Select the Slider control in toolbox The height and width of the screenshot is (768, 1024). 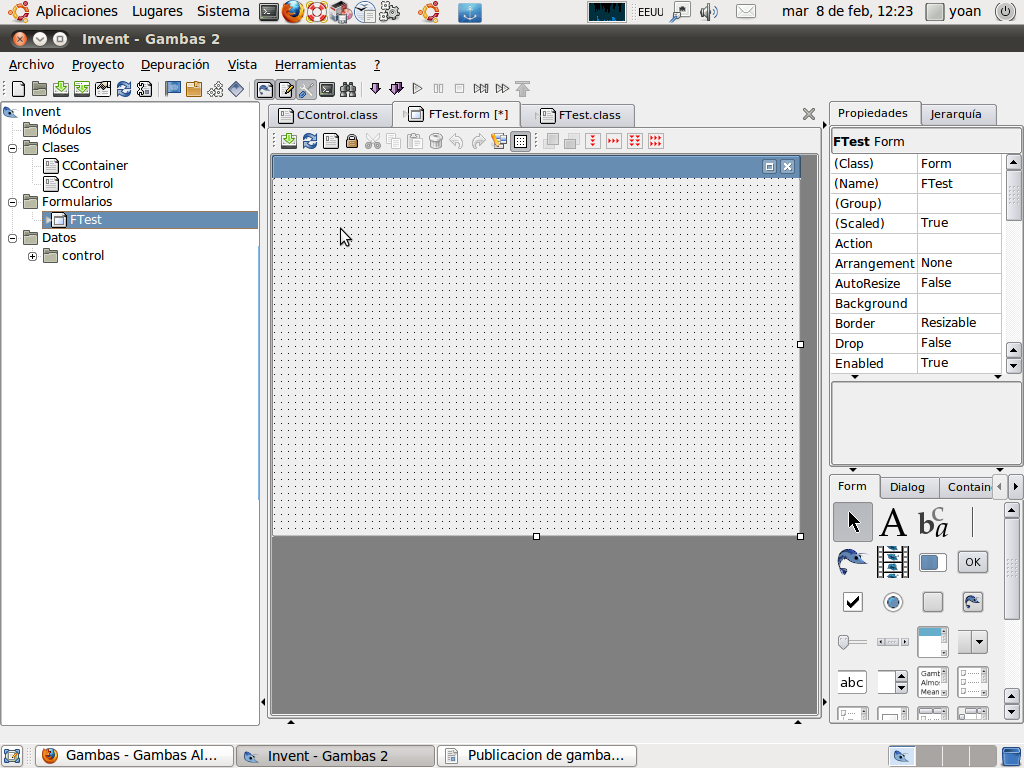(x=852, y=642)
